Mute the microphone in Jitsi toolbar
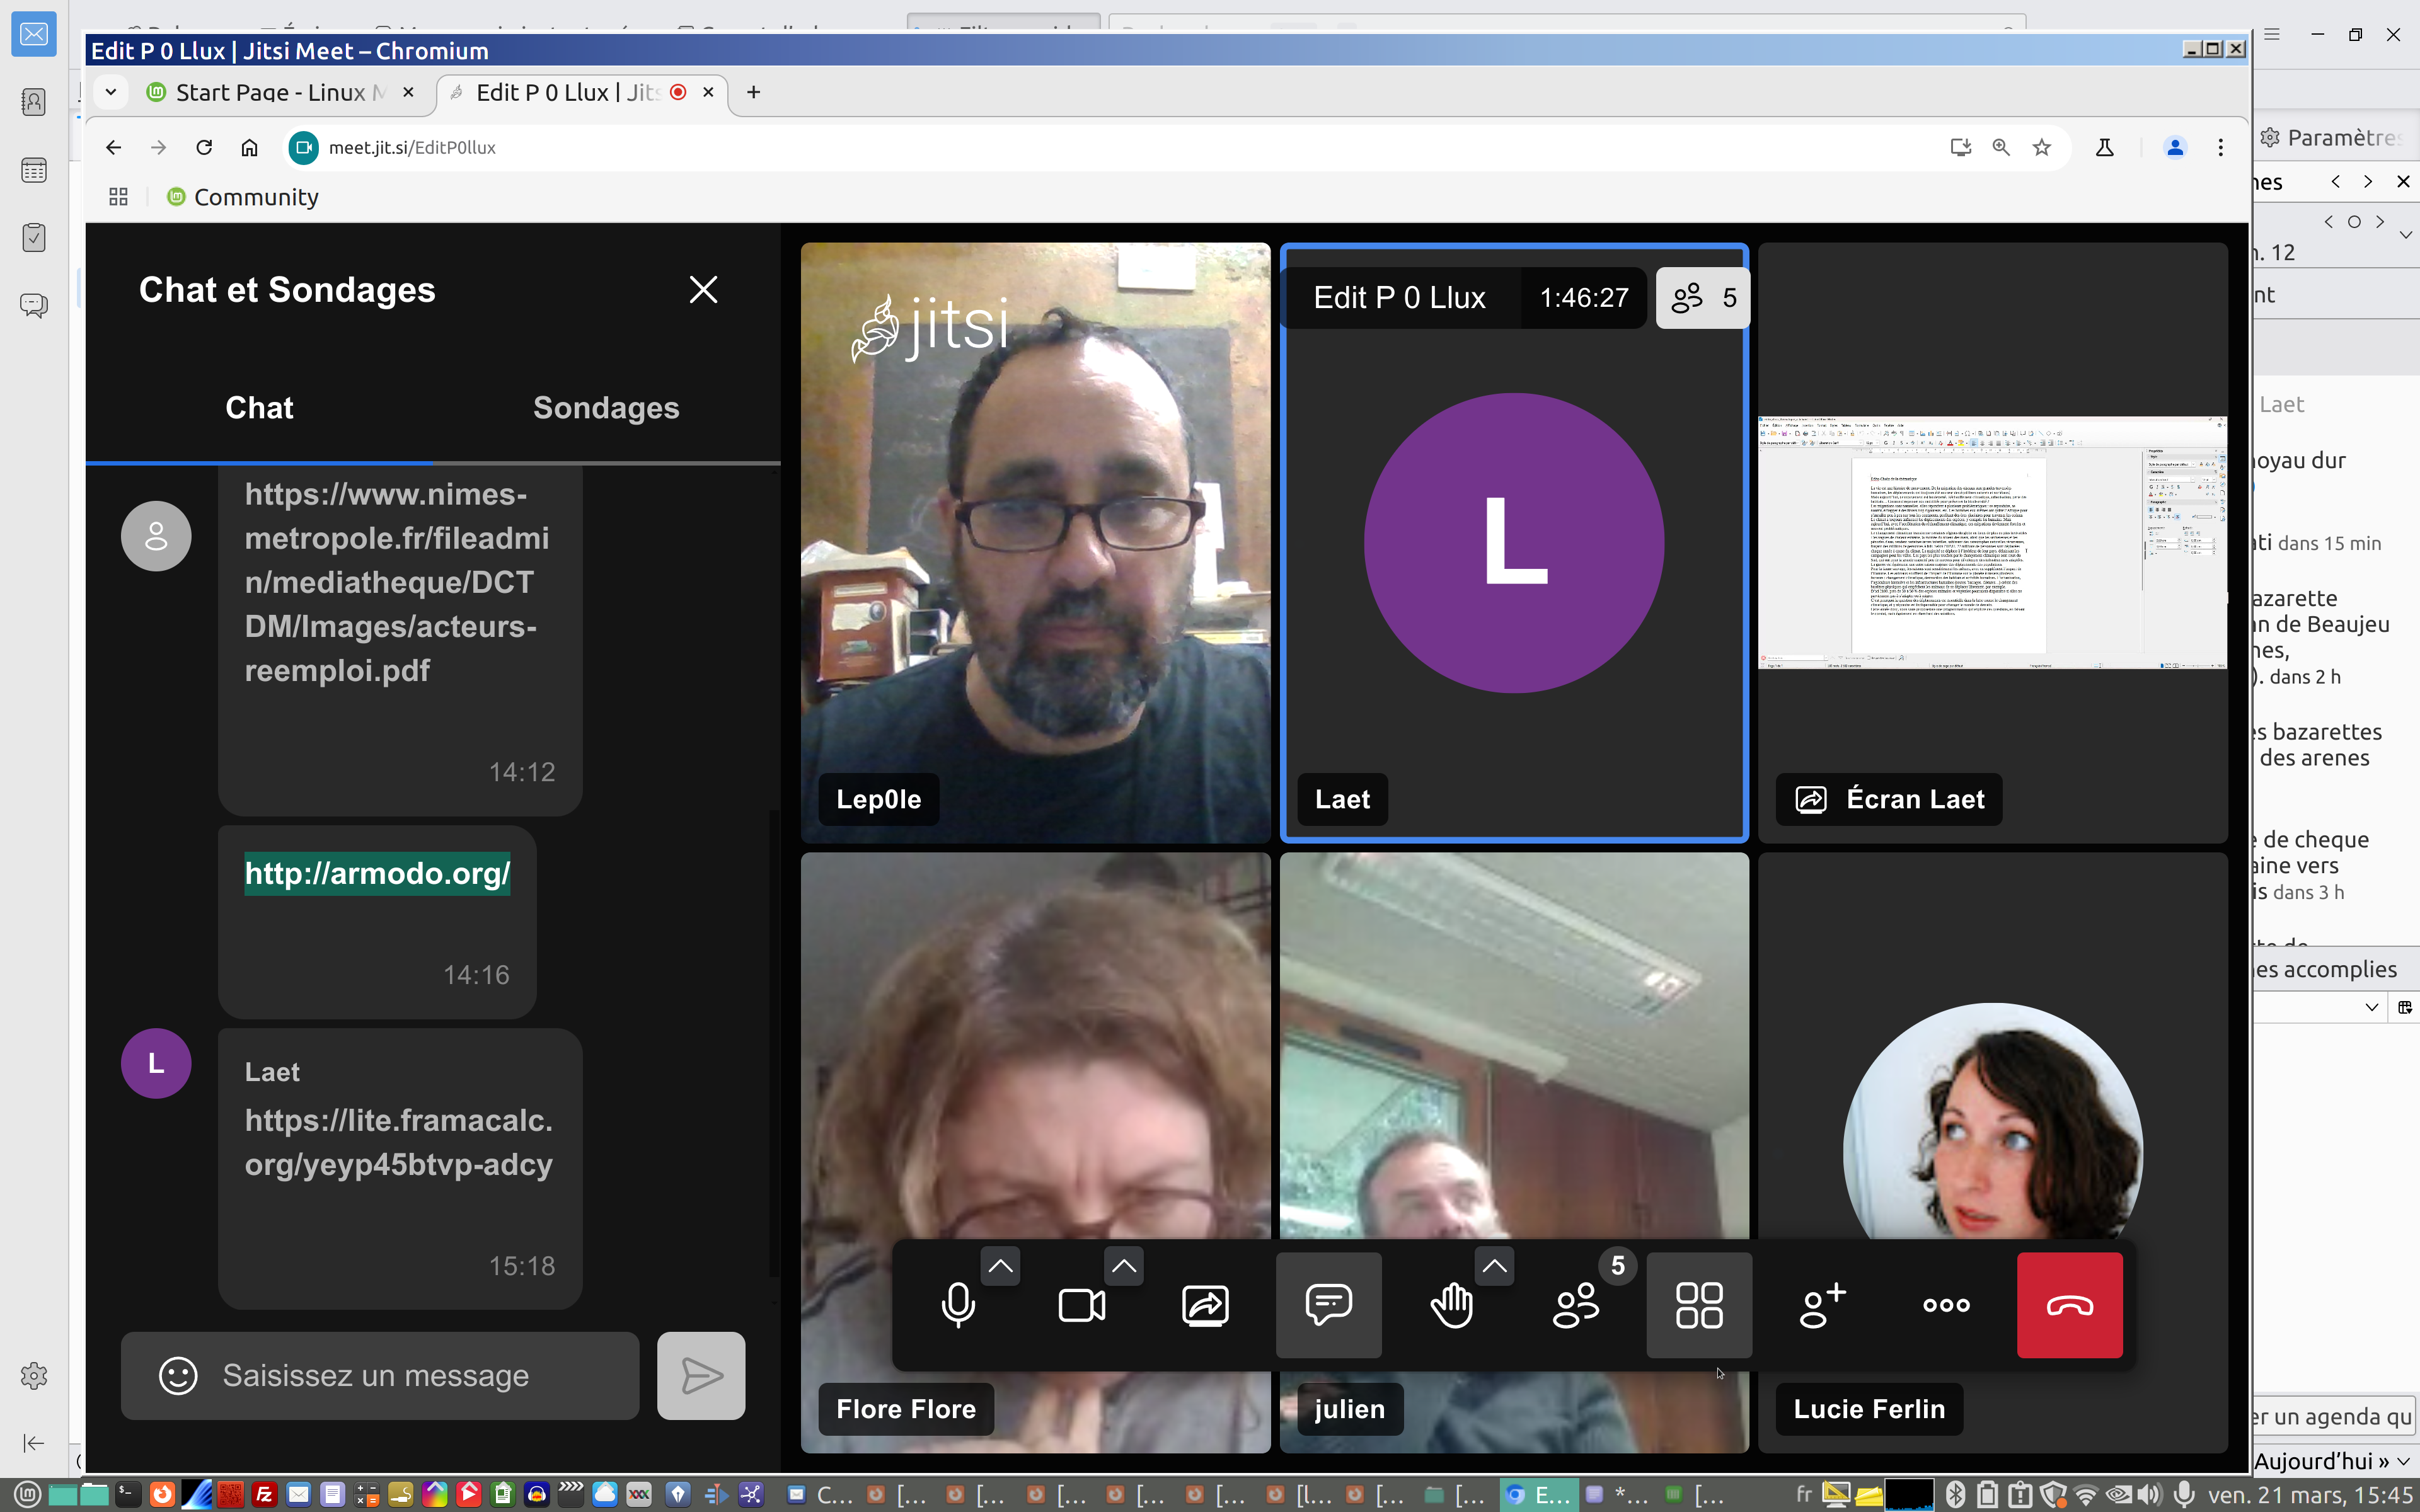 [x=957, y=1305]
